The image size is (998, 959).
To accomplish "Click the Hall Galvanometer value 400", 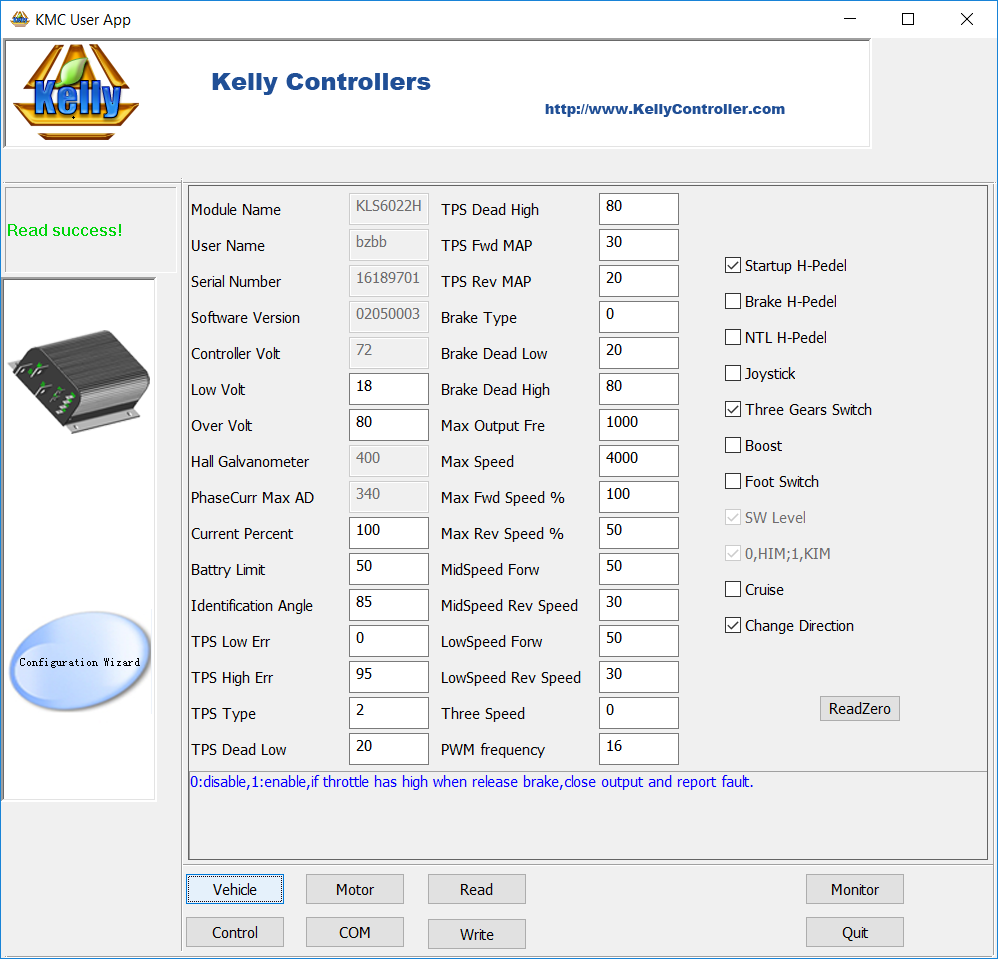I will (x=389, y=461).
